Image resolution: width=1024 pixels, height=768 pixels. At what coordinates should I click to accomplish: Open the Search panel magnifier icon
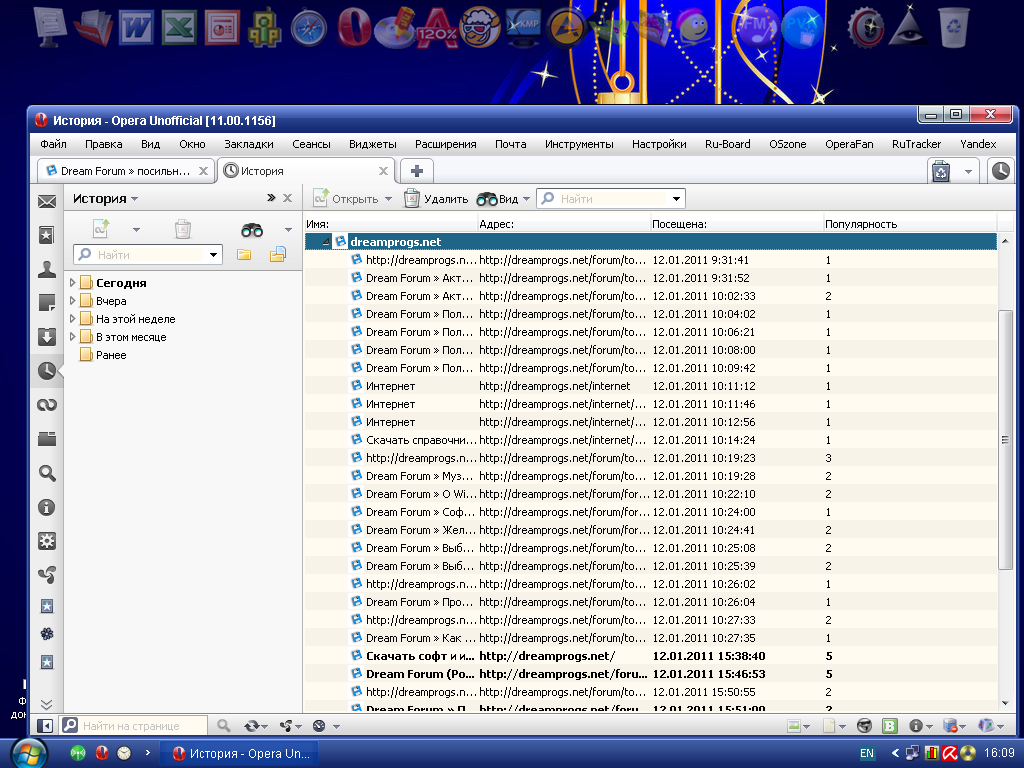click(46, 473)
